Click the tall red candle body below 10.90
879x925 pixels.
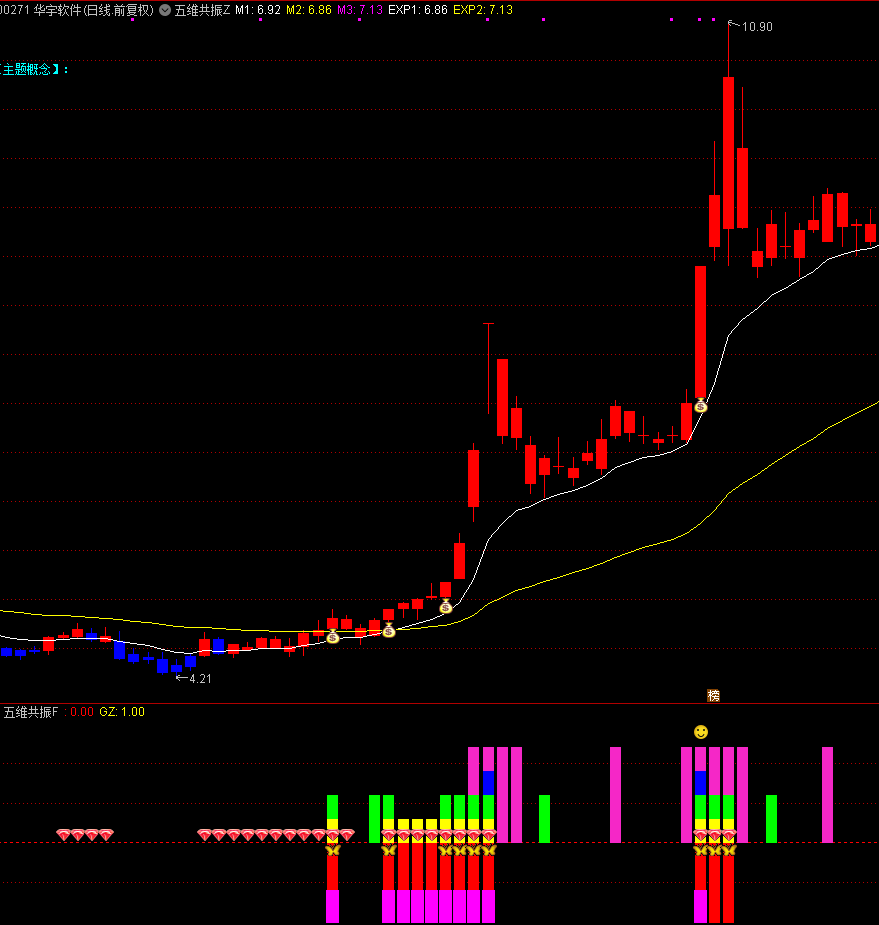[729, 153]
